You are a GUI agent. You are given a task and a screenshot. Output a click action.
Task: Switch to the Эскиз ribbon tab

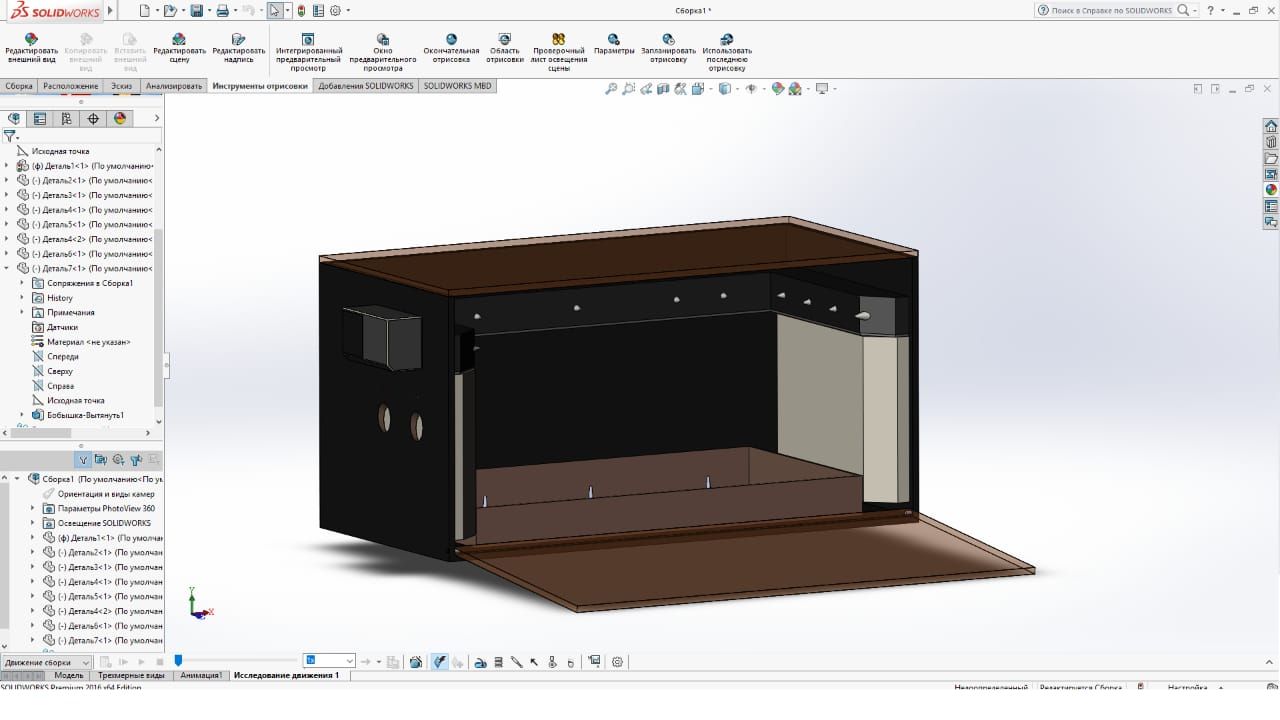(x=121, y=86)
